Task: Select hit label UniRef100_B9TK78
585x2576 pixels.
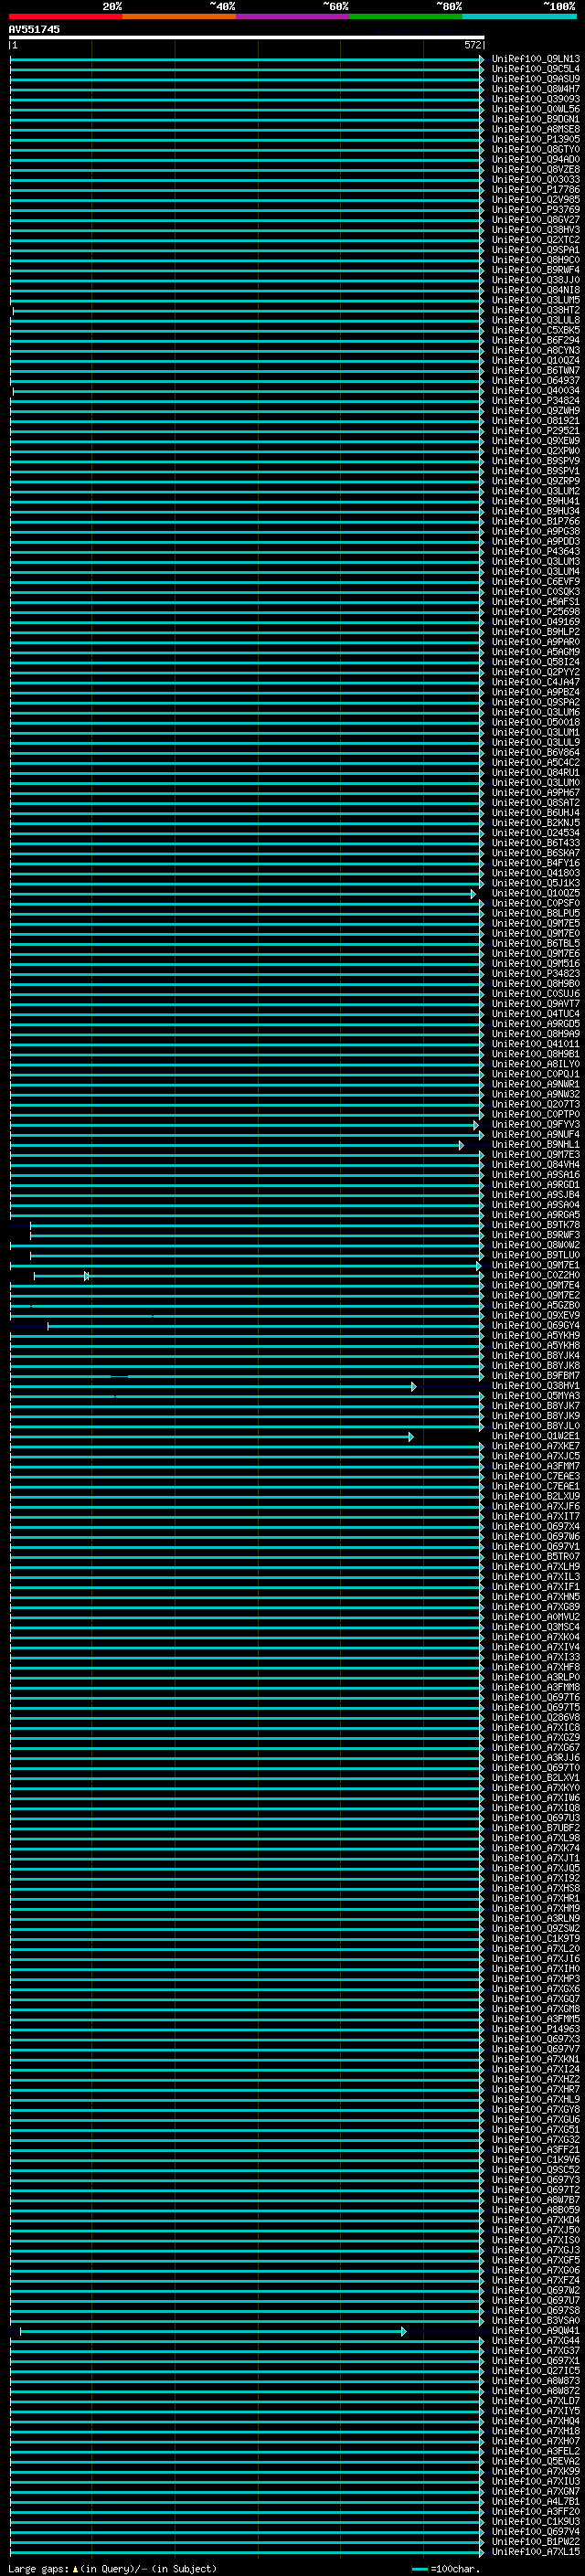Action: click(536, 1225)
